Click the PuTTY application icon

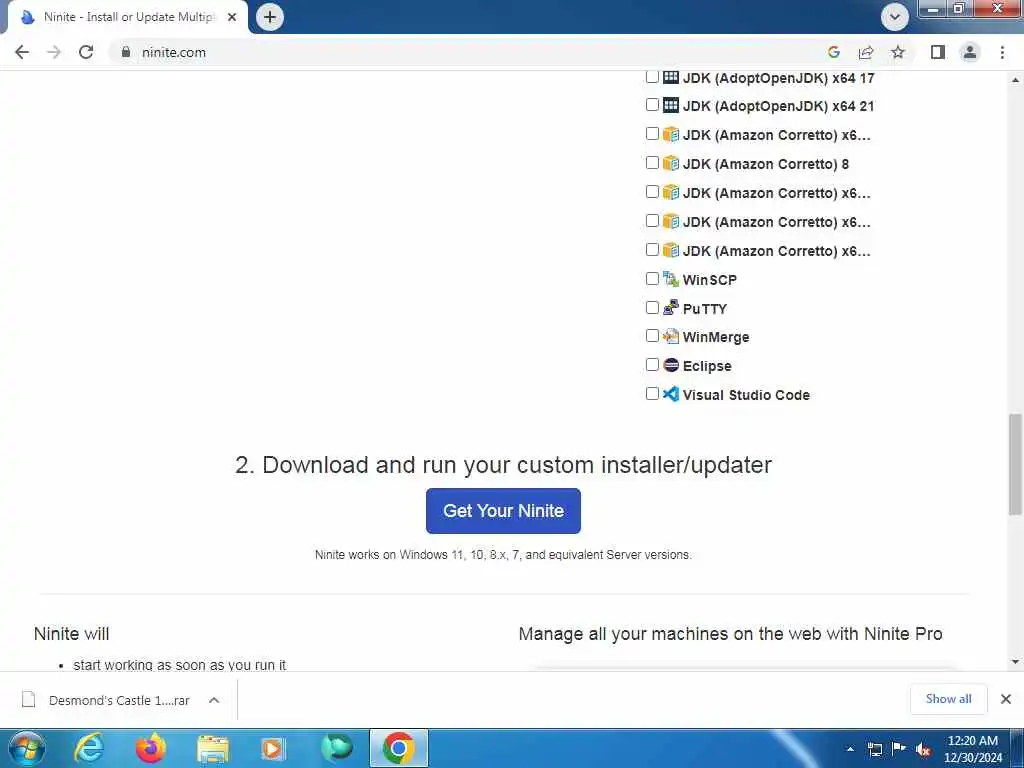pyautogui.click(x=671, y=308)
